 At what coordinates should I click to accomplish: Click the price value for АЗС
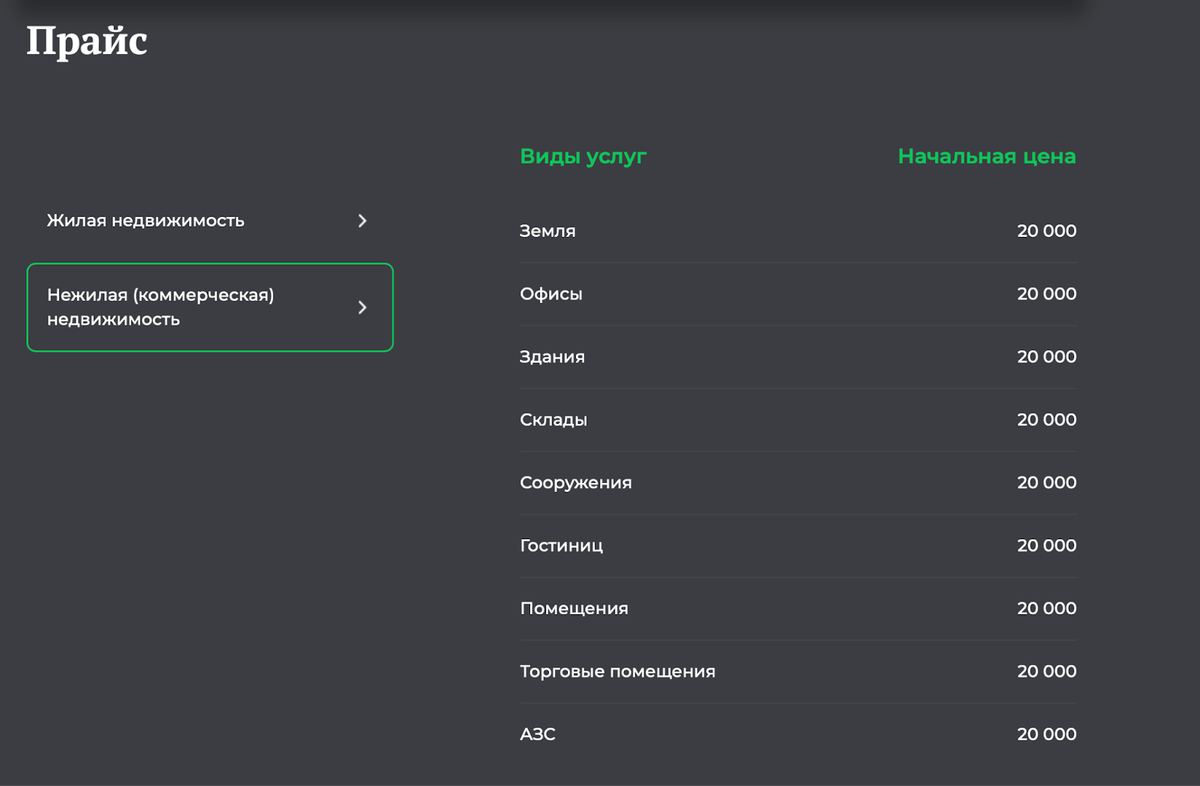click(x=1046, y=735)
